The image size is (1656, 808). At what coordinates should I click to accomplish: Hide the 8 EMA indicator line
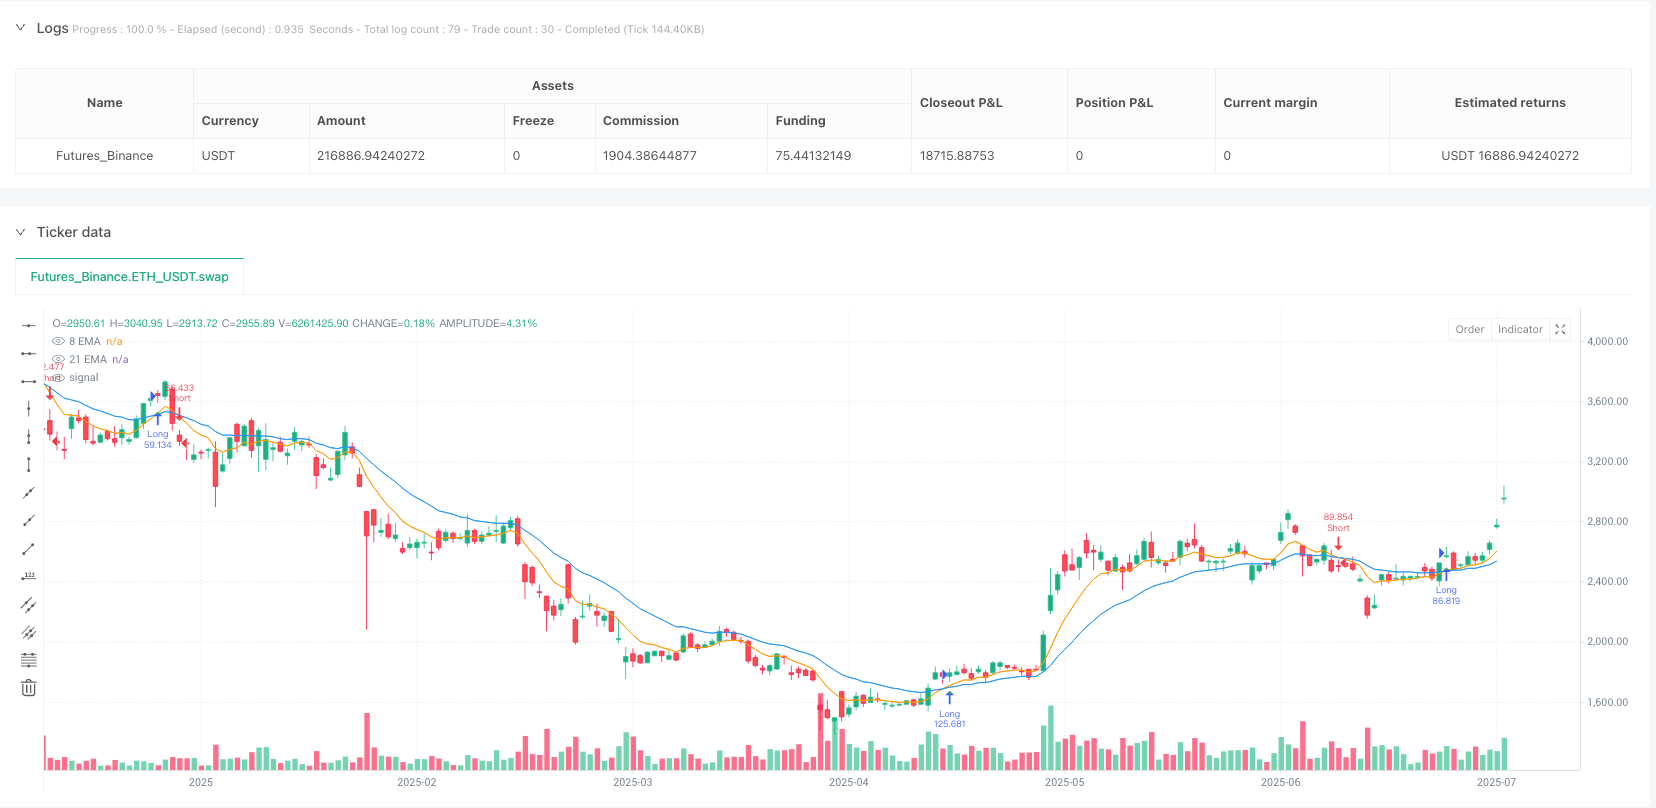click(x=59, y=341)
